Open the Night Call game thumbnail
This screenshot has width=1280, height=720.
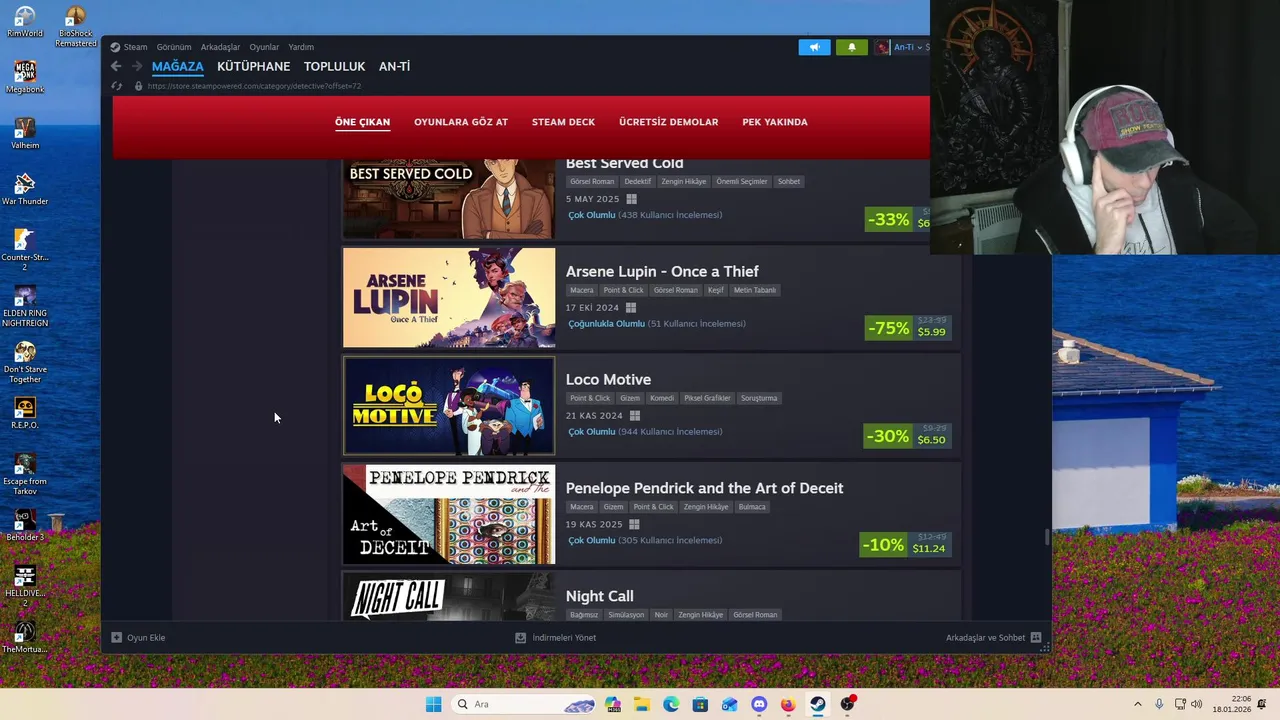pos(449,597)
